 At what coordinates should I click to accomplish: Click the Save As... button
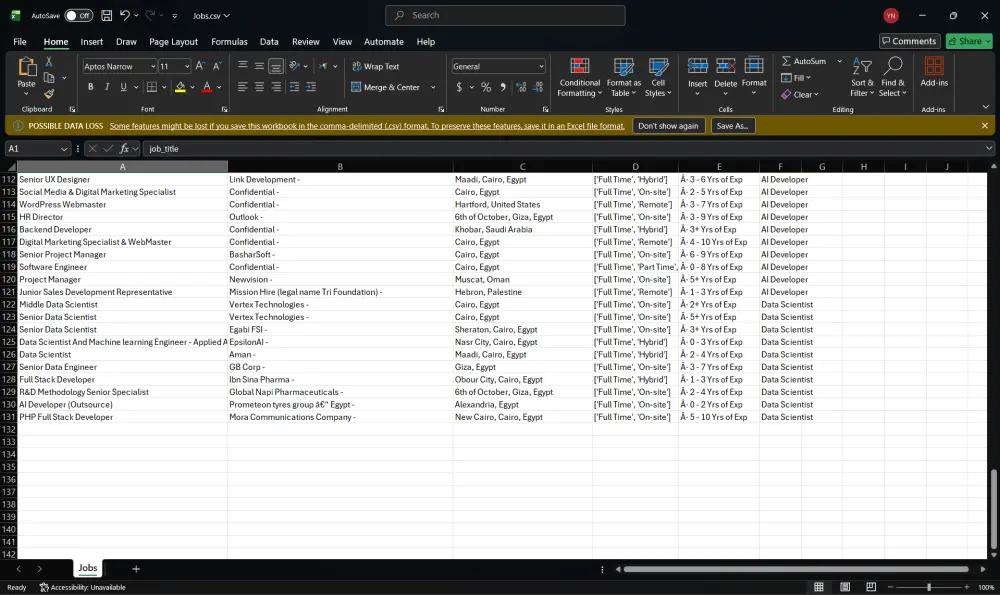coord(732,126)
